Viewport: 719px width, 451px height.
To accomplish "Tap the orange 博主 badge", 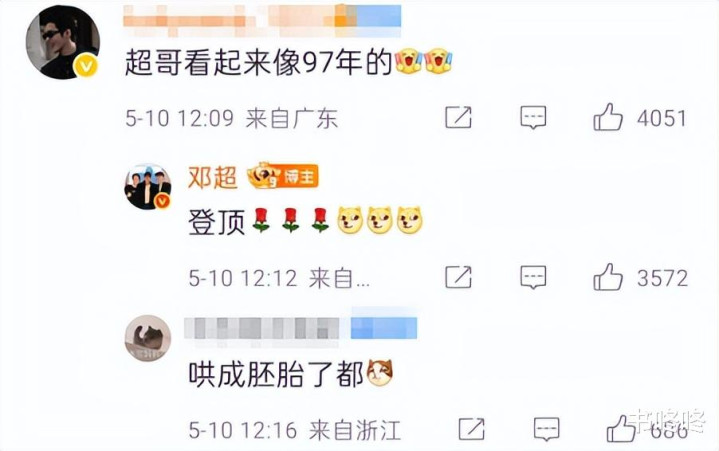I will [x=283, y=175].
